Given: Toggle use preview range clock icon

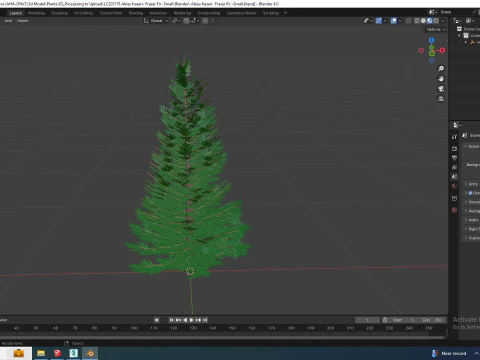Looking at the screenshot, I should [385, 320].
